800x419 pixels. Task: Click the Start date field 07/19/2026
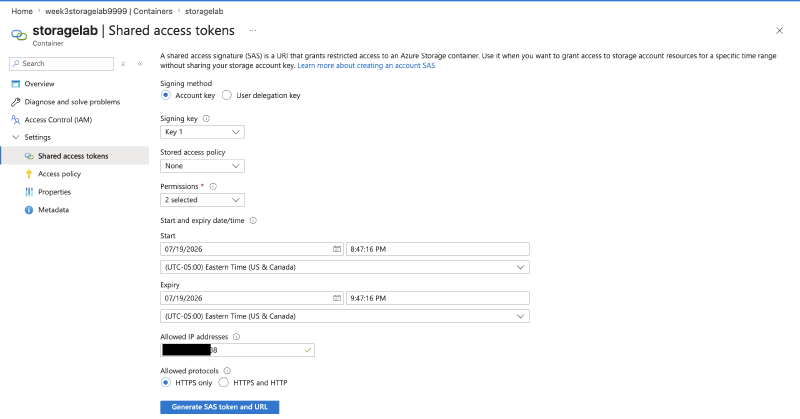pos(252,249)
